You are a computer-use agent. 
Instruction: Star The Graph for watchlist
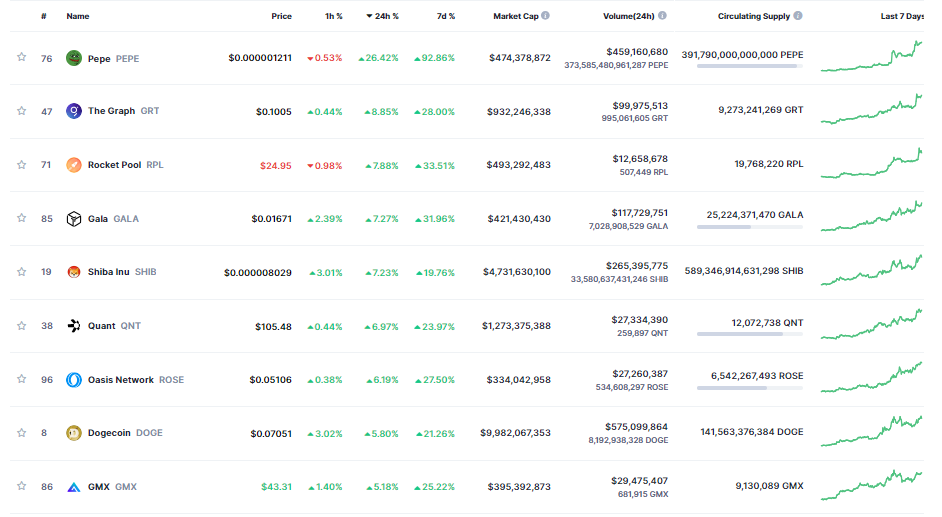(22, 110)
